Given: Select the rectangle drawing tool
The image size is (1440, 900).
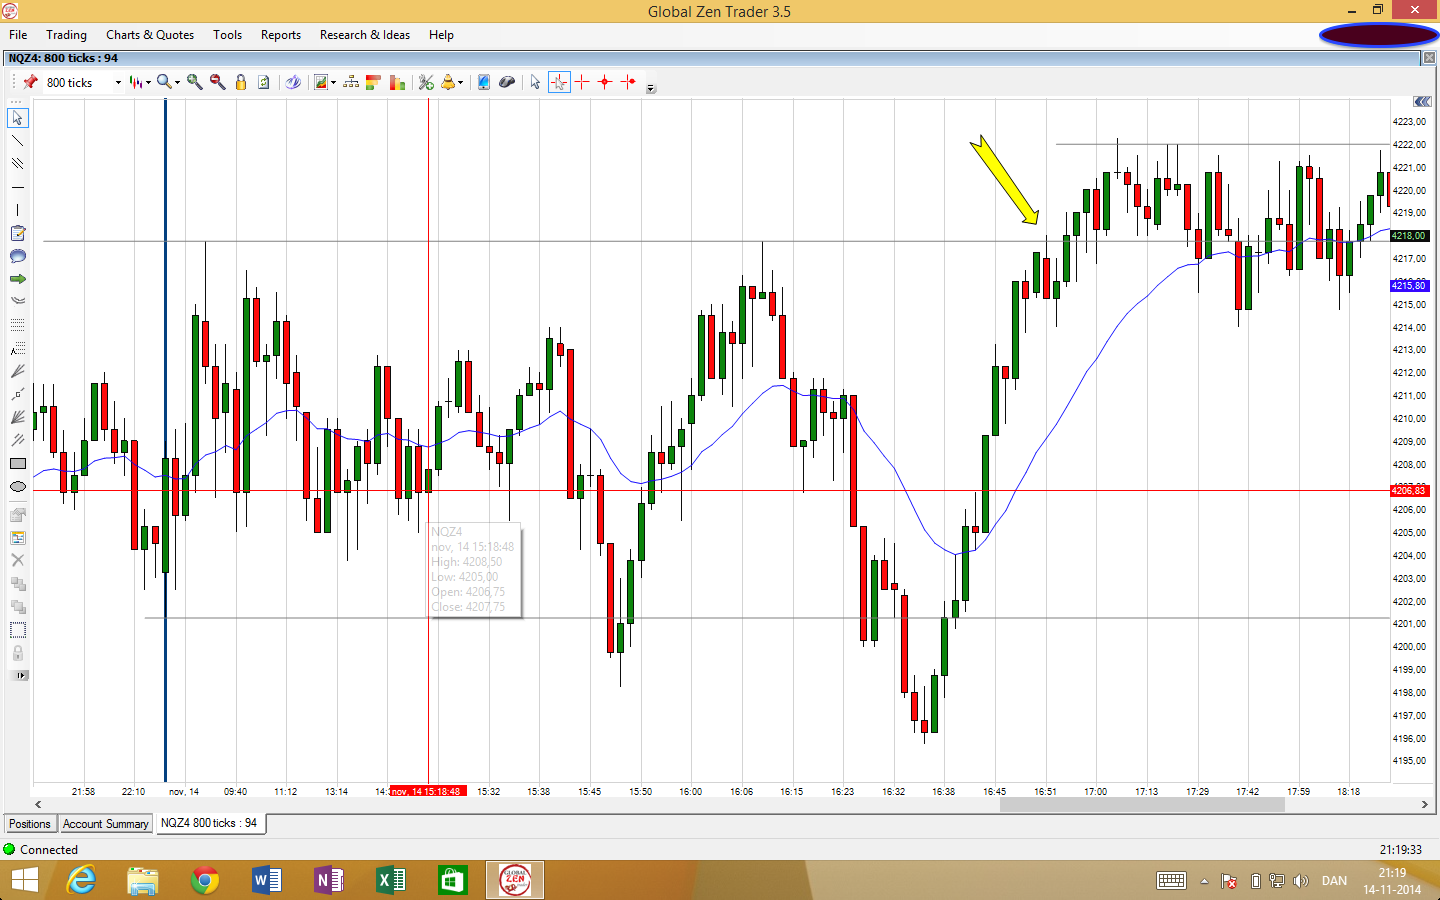Looking at the screenshot, I should 17,464.
